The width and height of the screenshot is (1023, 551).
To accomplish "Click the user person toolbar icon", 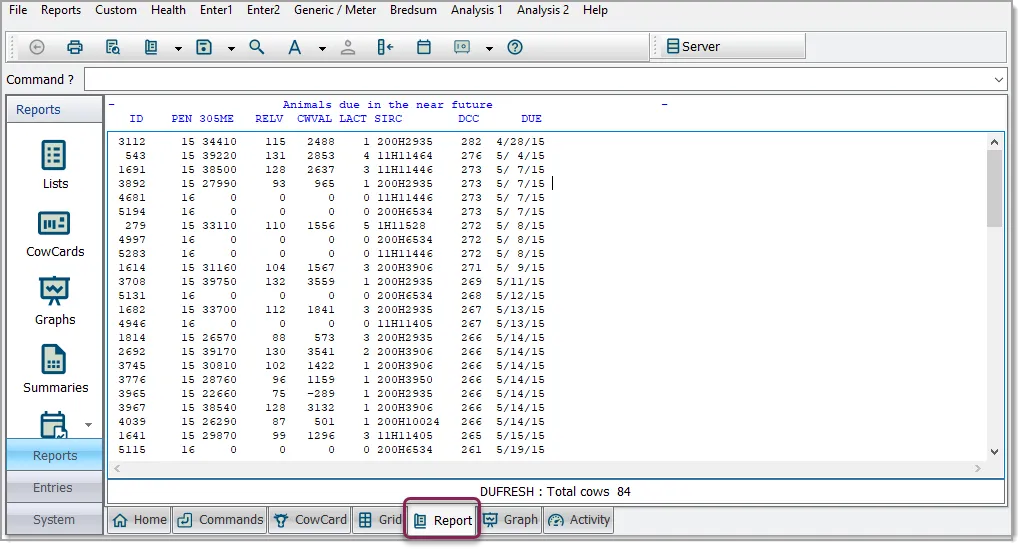I will 348,47.
